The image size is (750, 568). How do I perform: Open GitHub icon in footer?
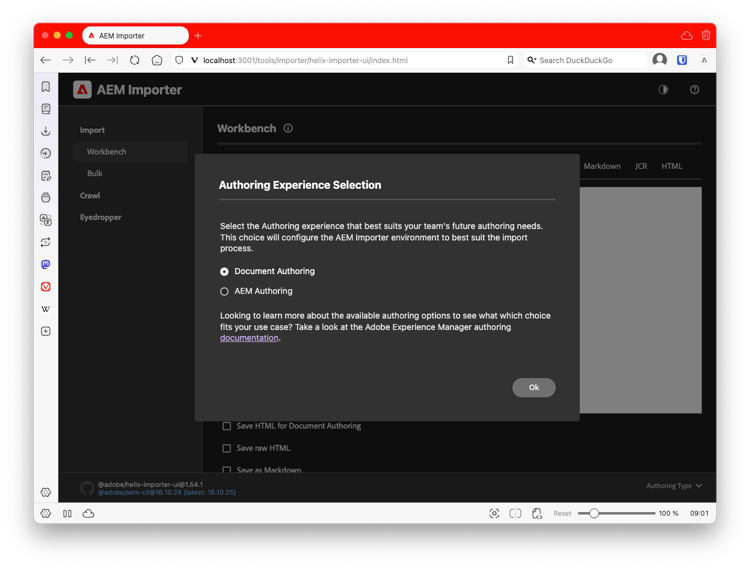[87, 488]
